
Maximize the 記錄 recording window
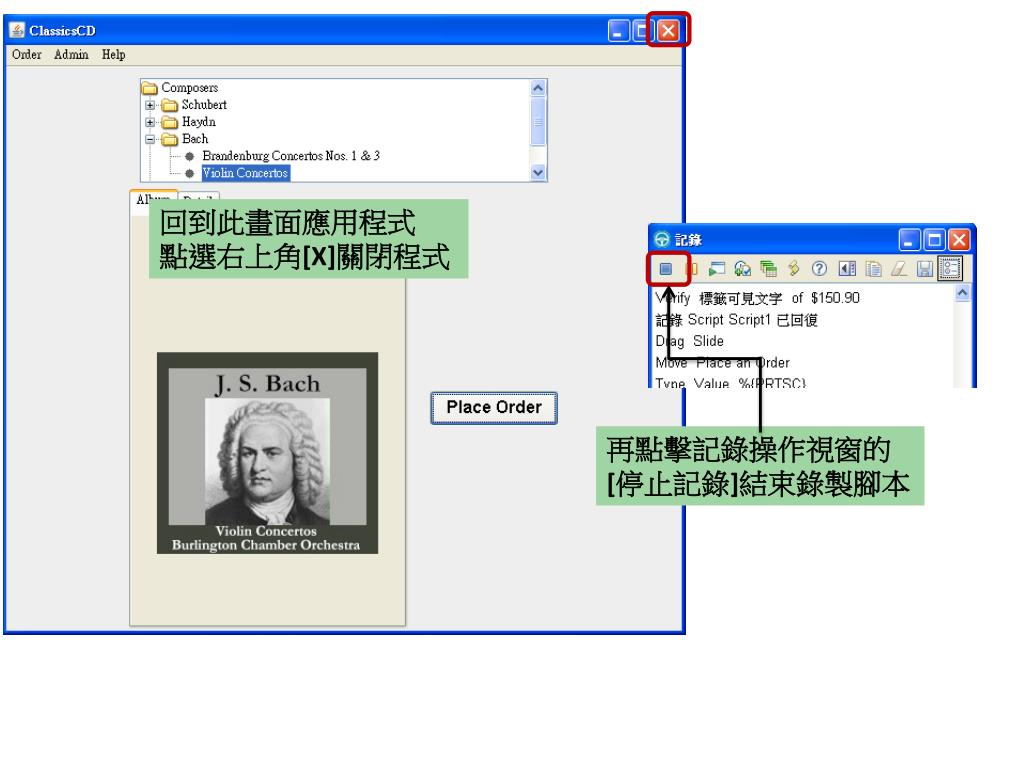934,240
